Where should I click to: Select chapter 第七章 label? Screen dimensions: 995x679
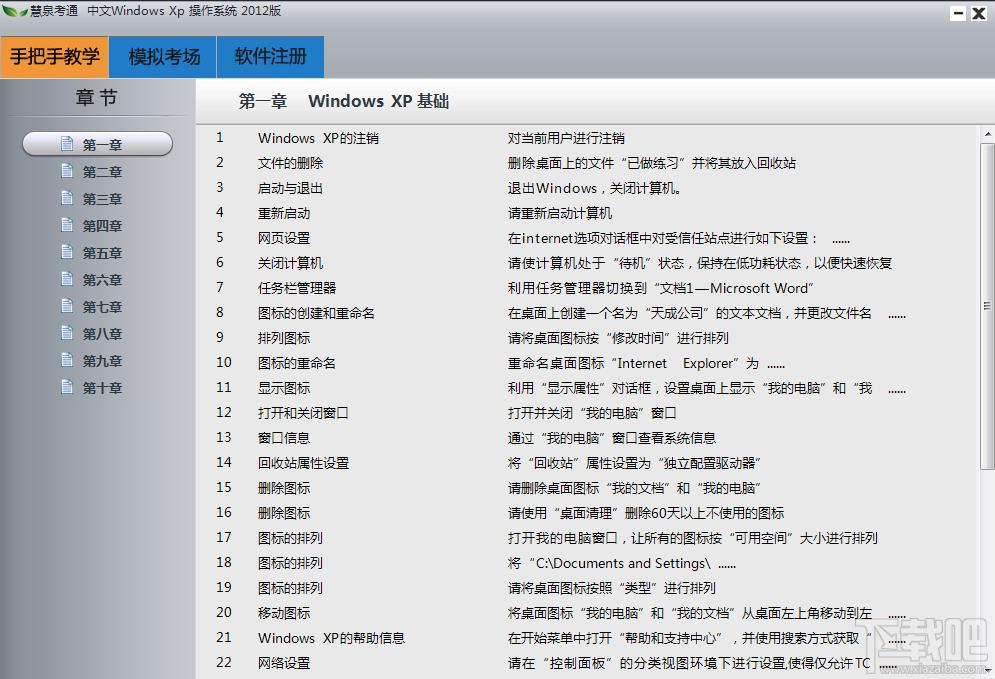[102, 307]
